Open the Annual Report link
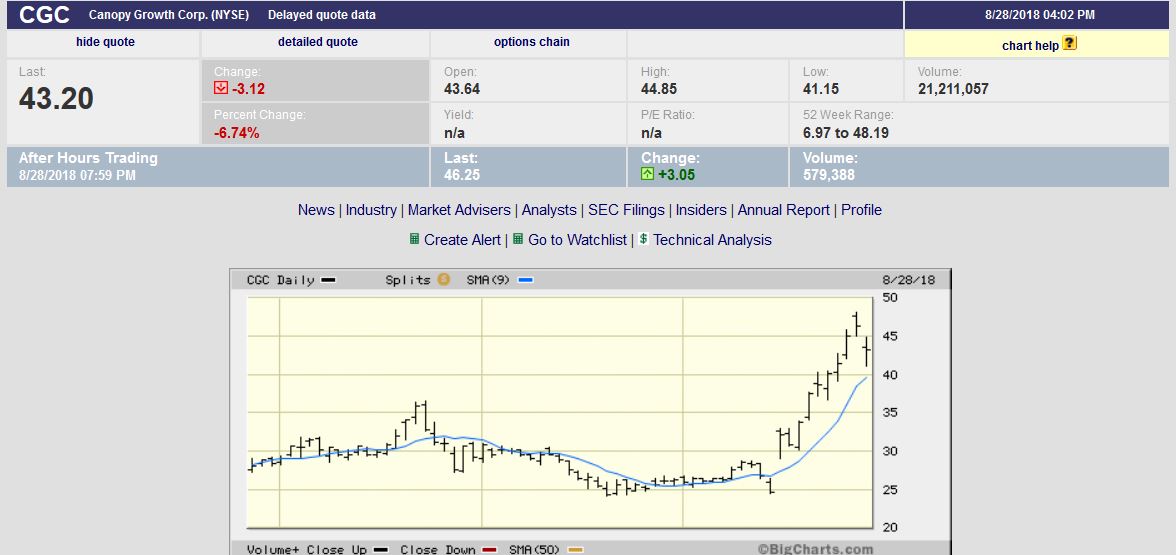Screen dimensions: 1176x555 pyautogui.click(x=783, y=210)
